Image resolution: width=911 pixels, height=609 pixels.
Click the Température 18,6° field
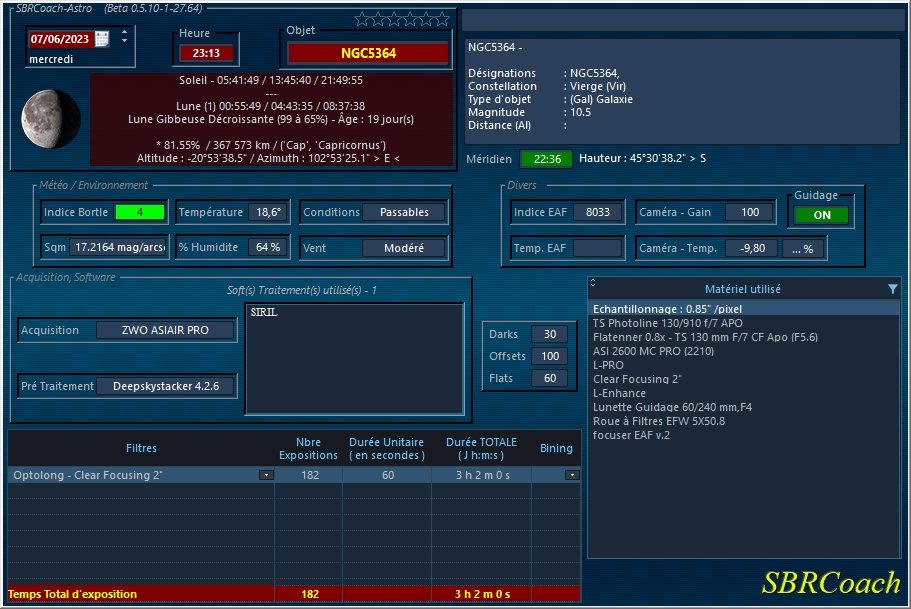pos(268,212)
